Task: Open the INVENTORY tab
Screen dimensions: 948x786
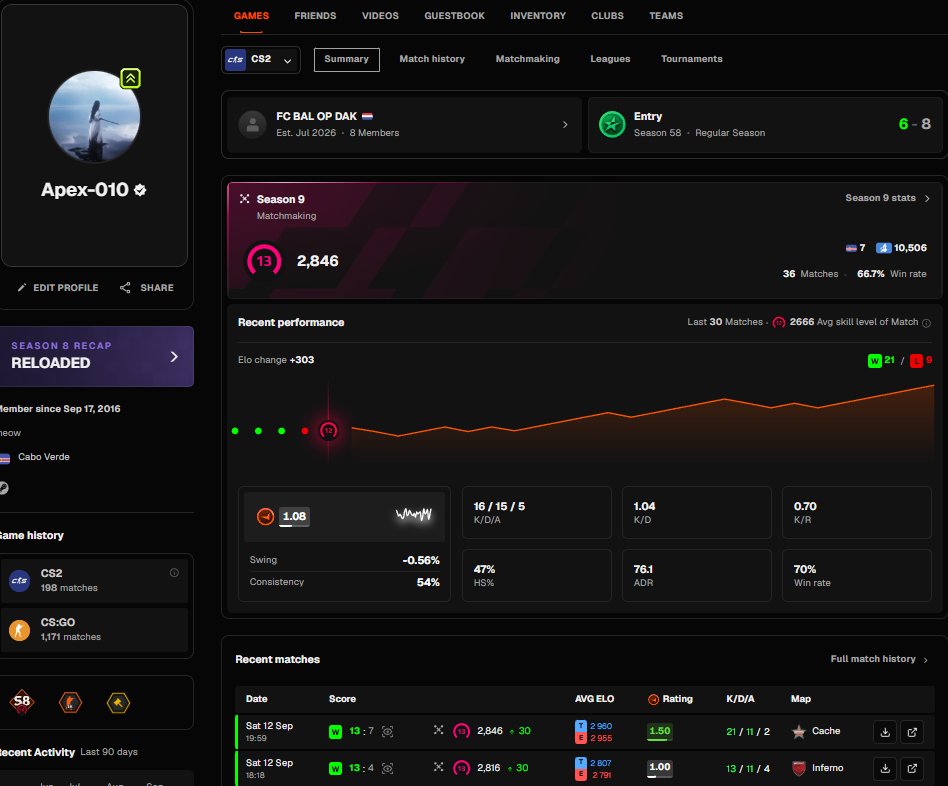Action: click(x=537, y=16)
